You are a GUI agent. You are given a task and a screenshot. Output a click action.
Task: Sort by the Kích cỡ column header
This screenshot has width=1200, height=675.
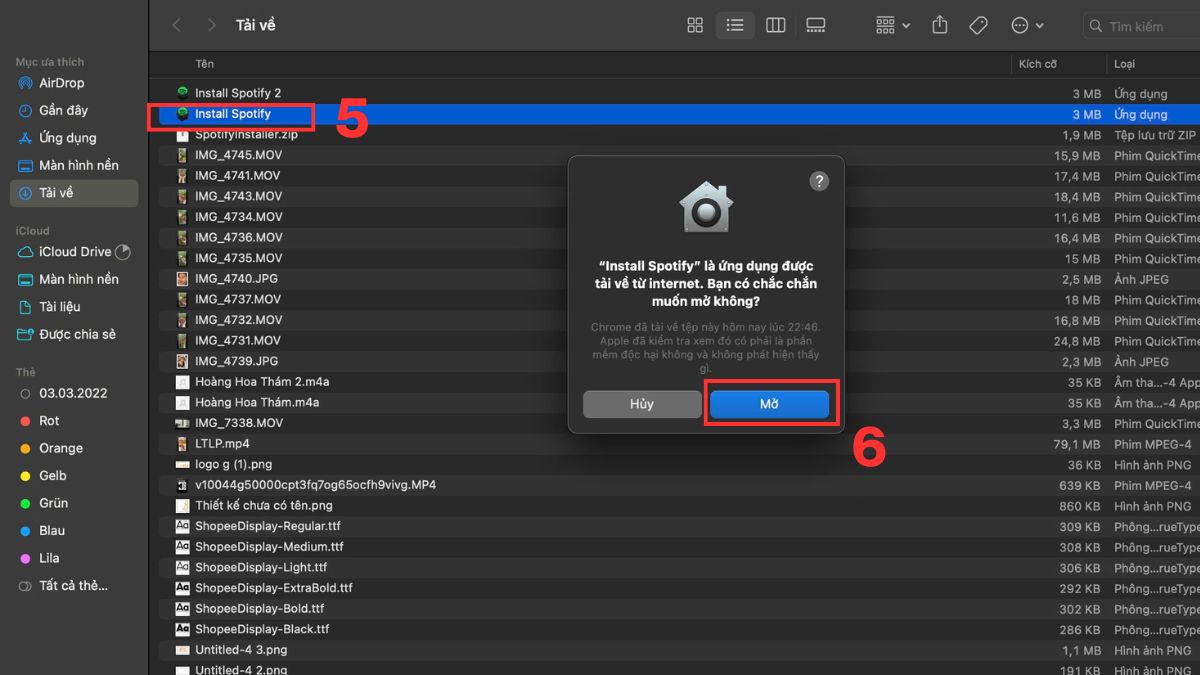coord(1038,64)
